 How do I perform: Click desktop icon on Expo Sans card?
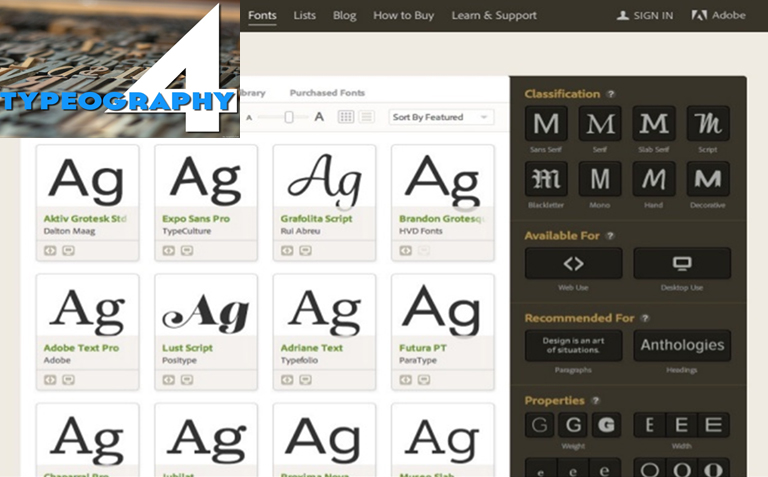(187, 251)
